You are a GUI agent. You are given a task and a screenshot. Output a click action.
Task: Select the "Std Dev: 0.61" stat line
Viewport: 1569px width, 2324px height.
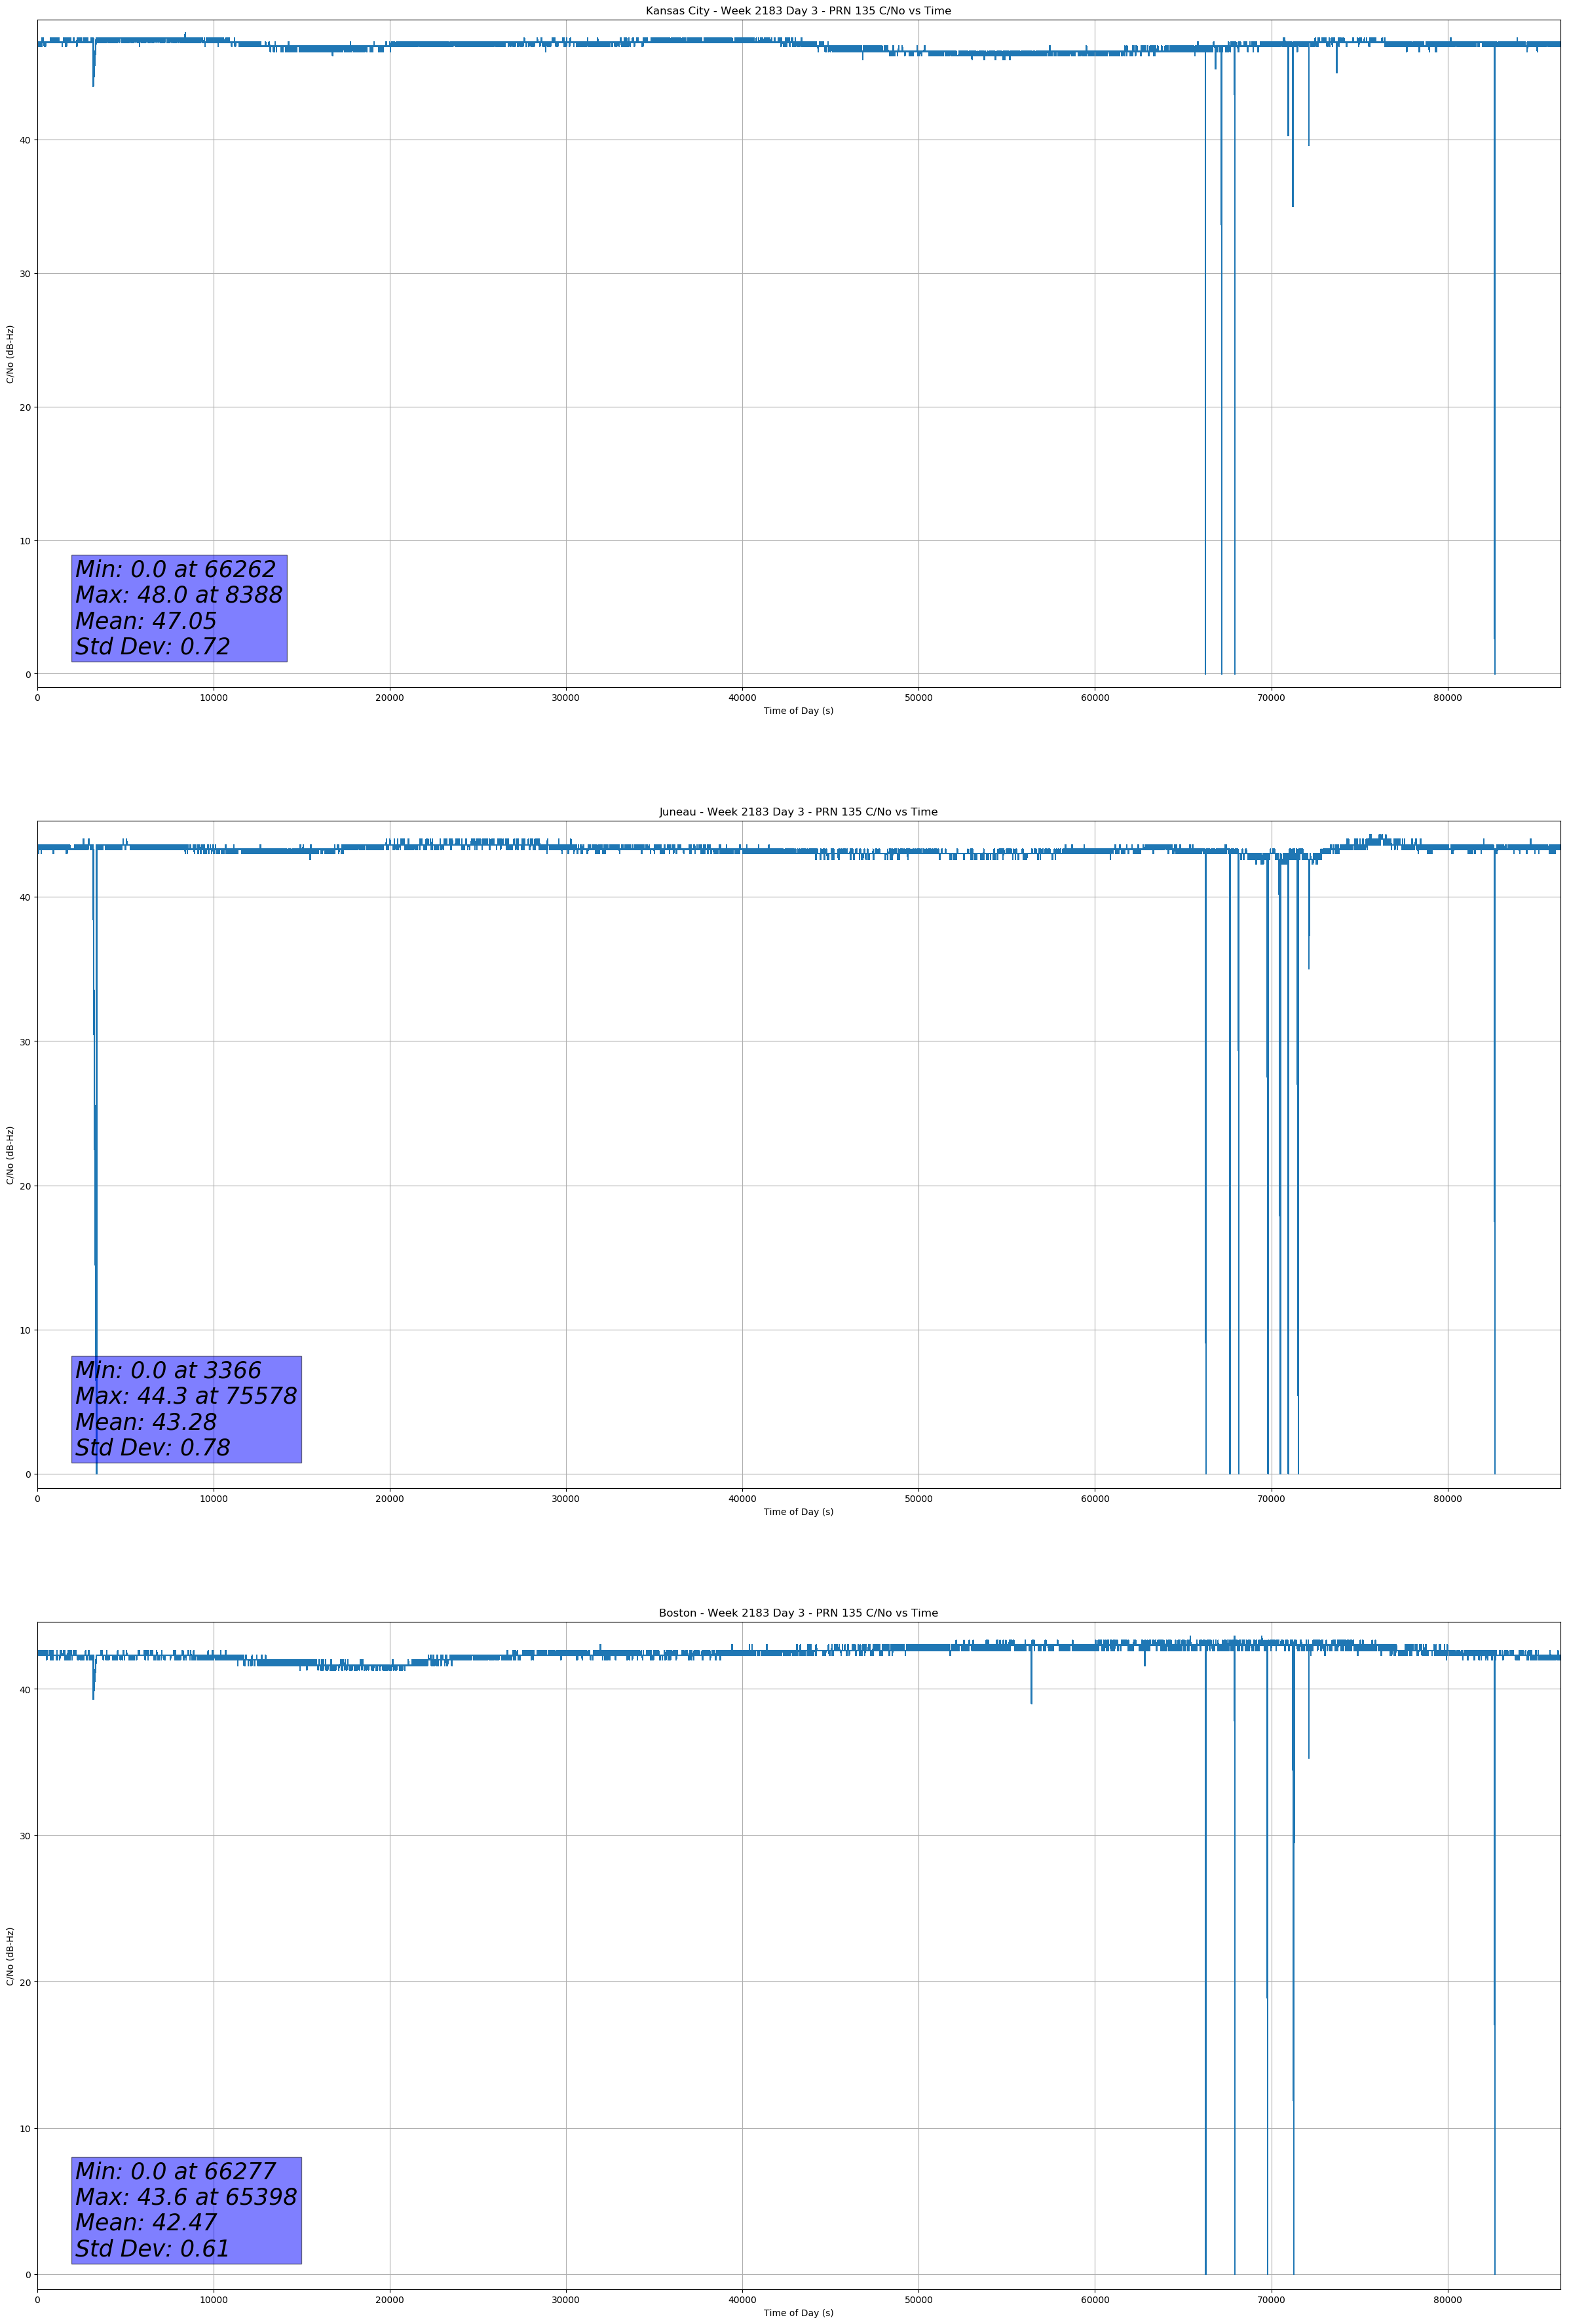click(153, 2248)
